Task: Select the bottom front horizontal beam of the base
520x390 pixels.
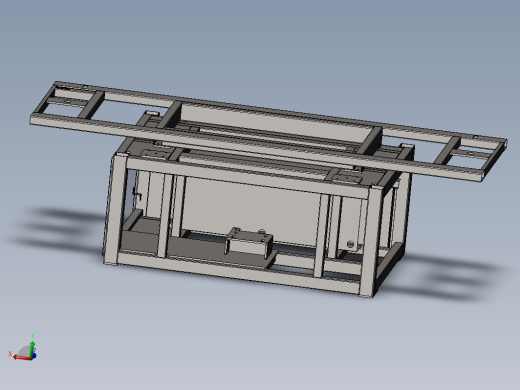Action: pyautogui.click(x=238, y=273)
